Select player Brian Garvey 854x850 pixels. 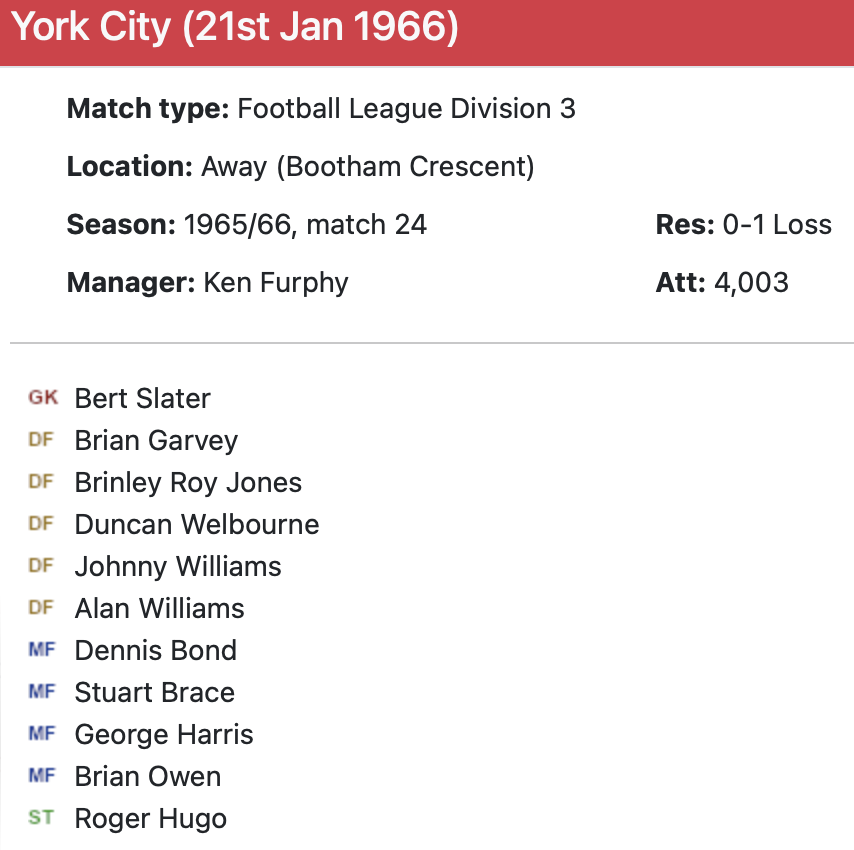tap(156, 440)
